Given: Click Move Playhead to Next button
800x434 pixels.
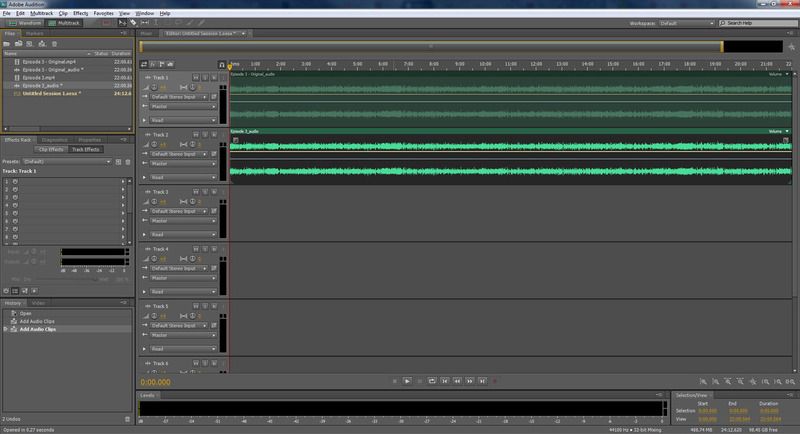Looking at the screenshot, I should 482,381.
